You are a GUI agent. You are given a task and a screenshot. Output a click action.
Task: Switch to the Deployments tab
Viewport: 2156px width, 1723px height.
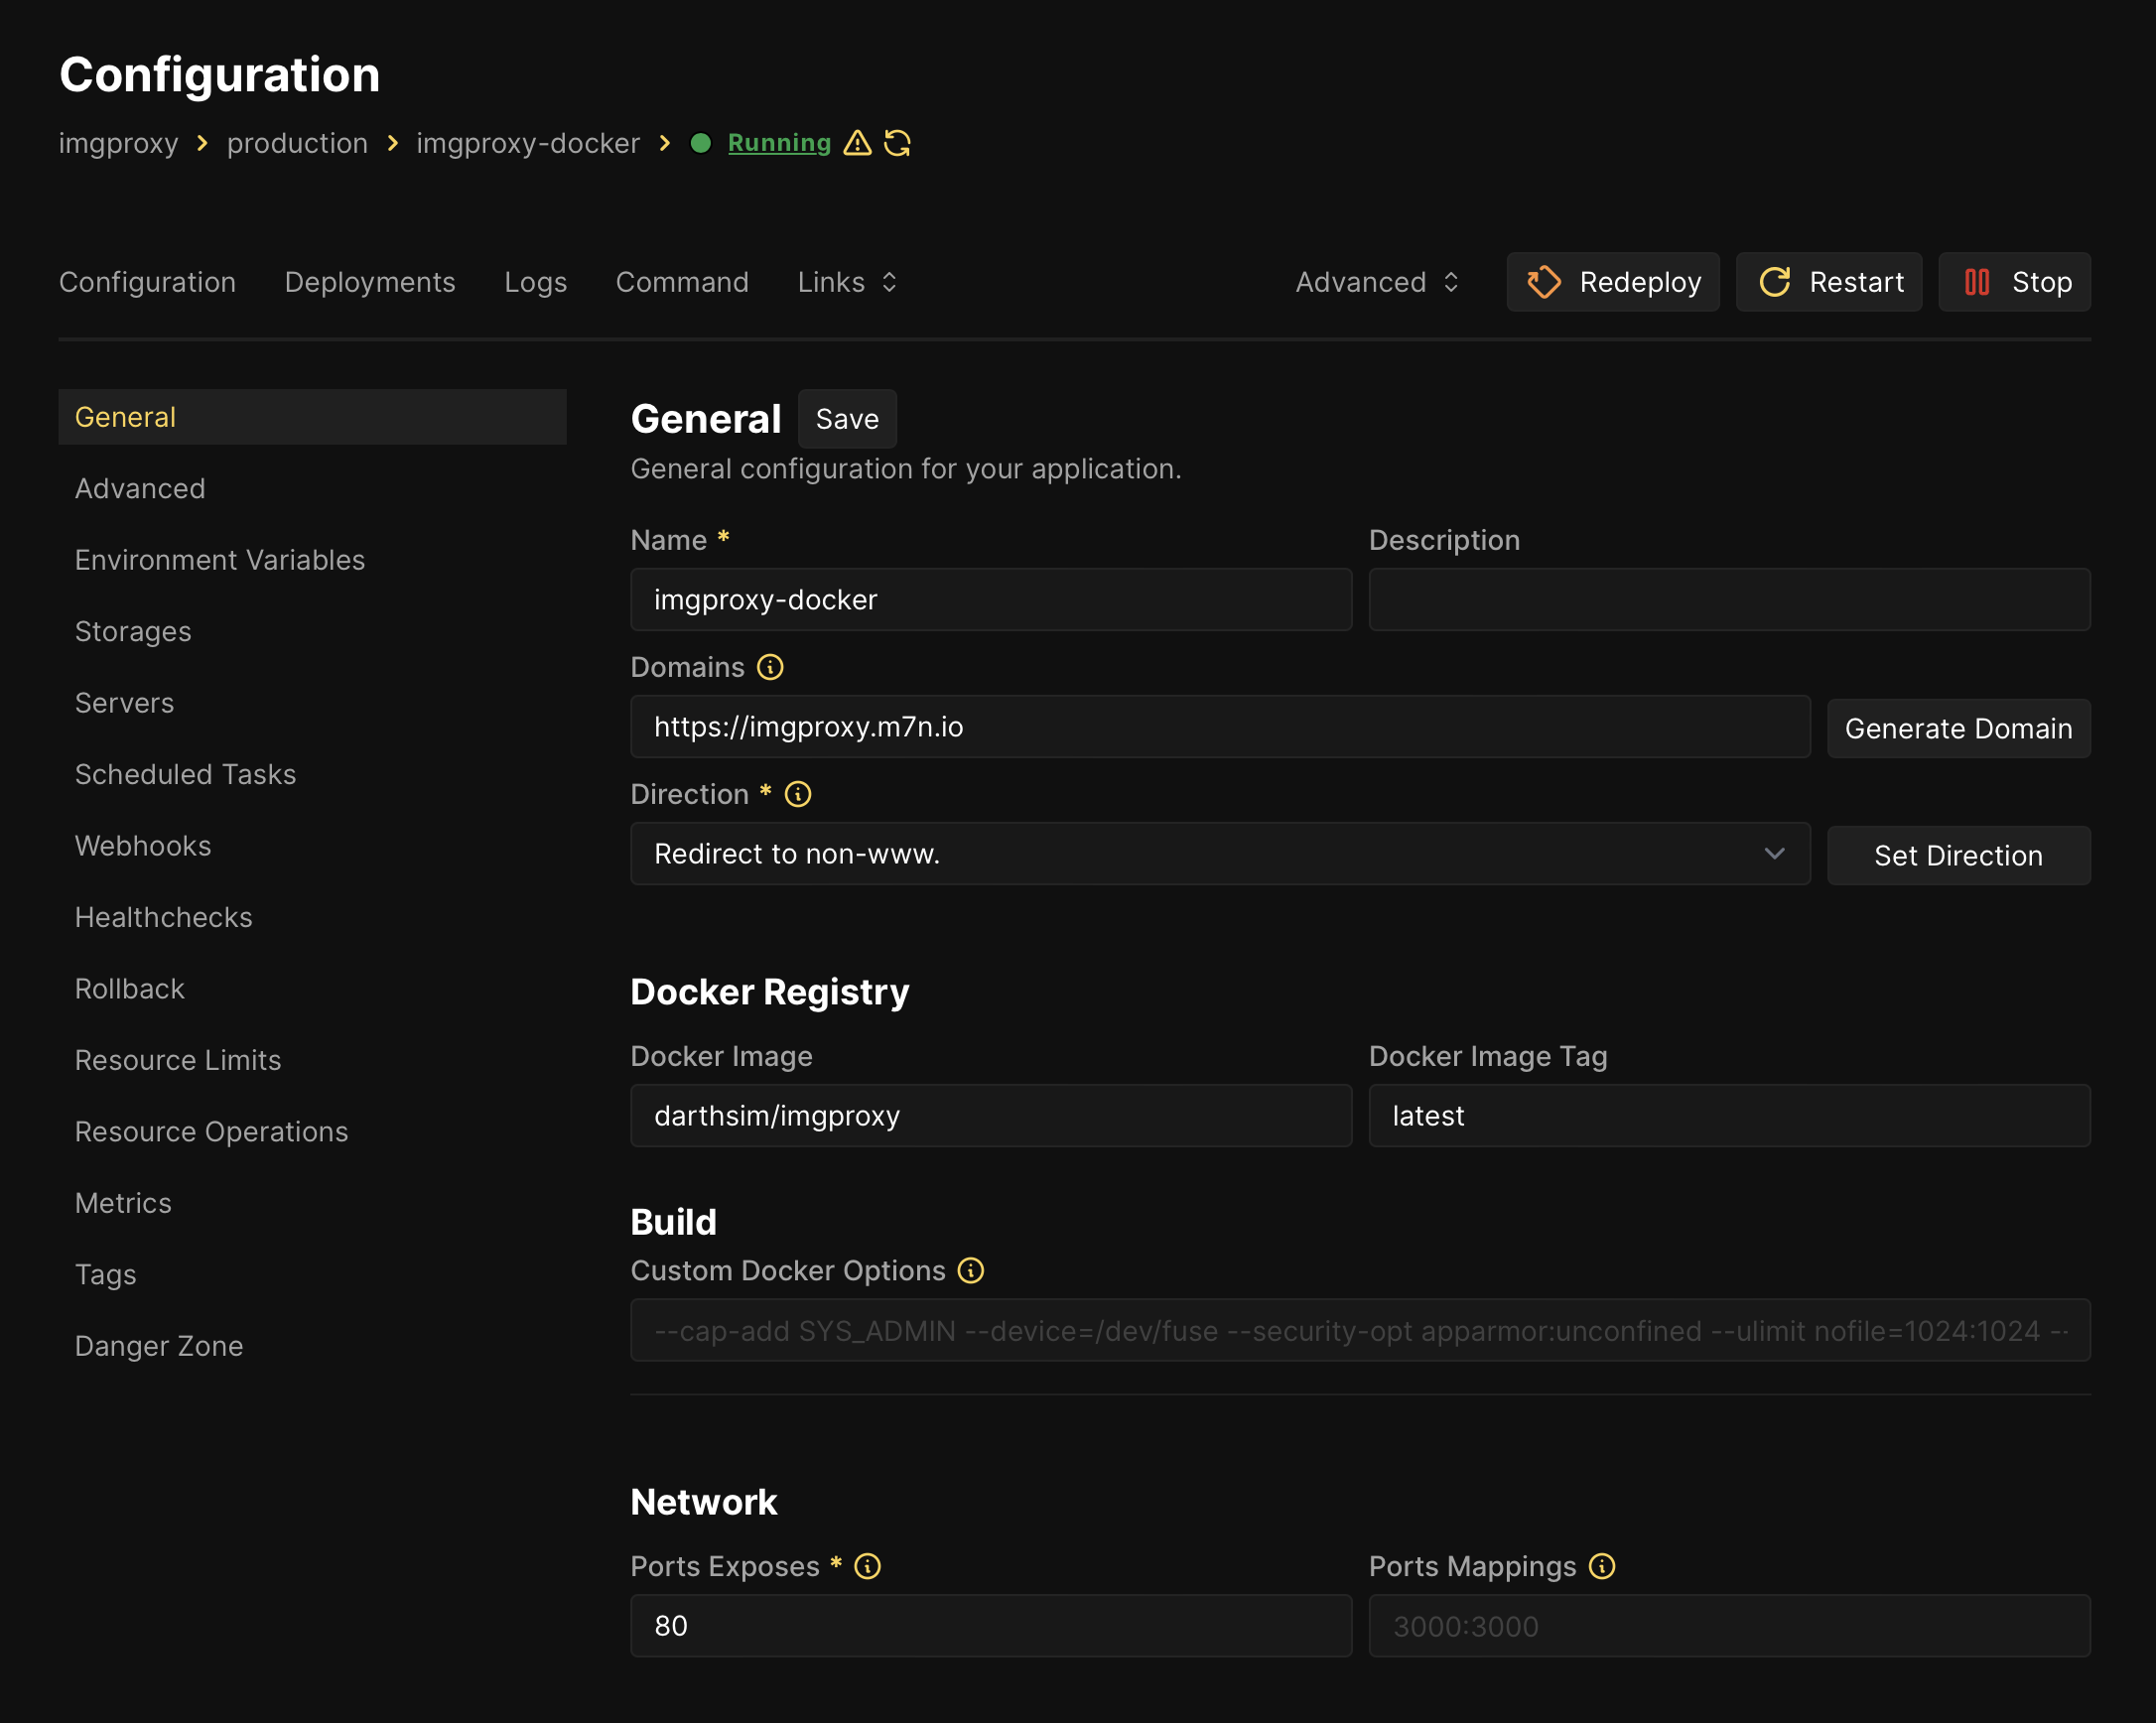point(370,282)
